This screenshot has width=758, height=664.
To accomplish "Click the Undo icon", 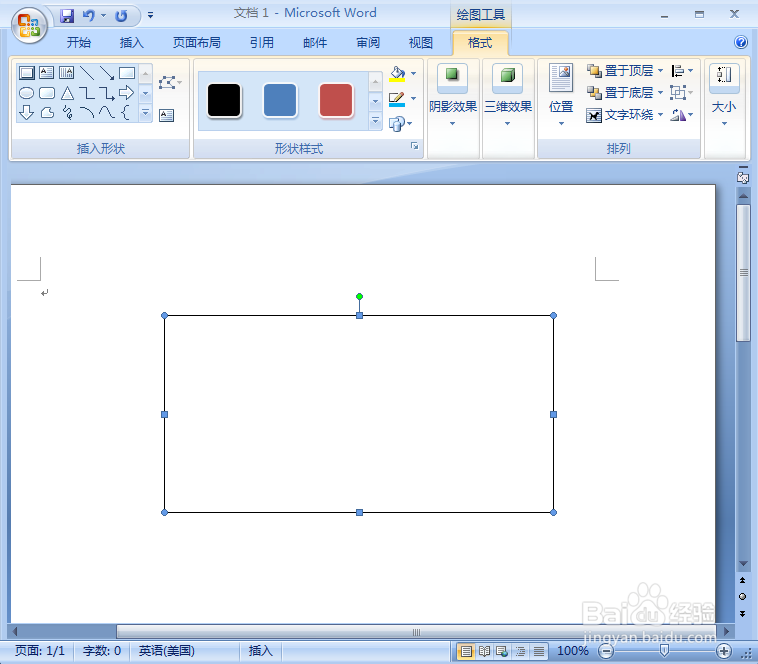I will (88, 16).
